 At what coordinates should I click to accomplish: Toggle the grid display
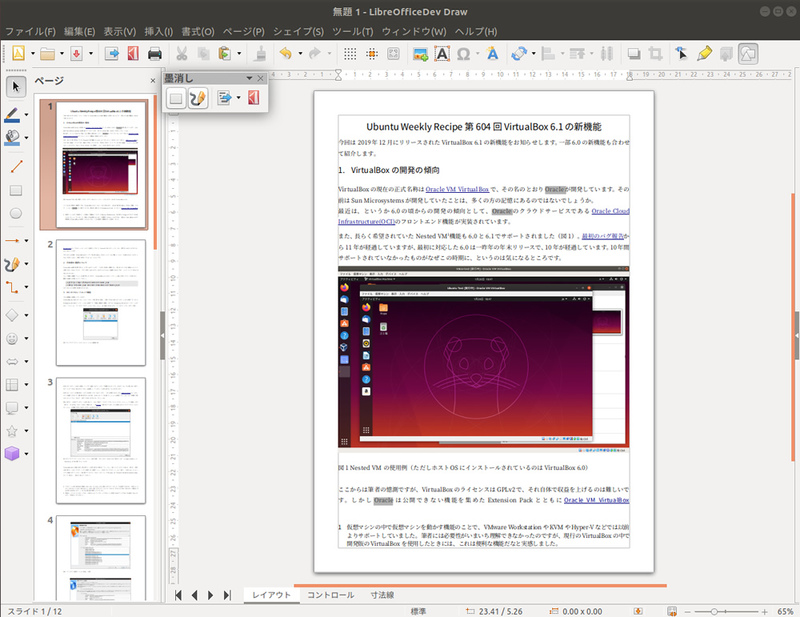(x=350, y=53)
